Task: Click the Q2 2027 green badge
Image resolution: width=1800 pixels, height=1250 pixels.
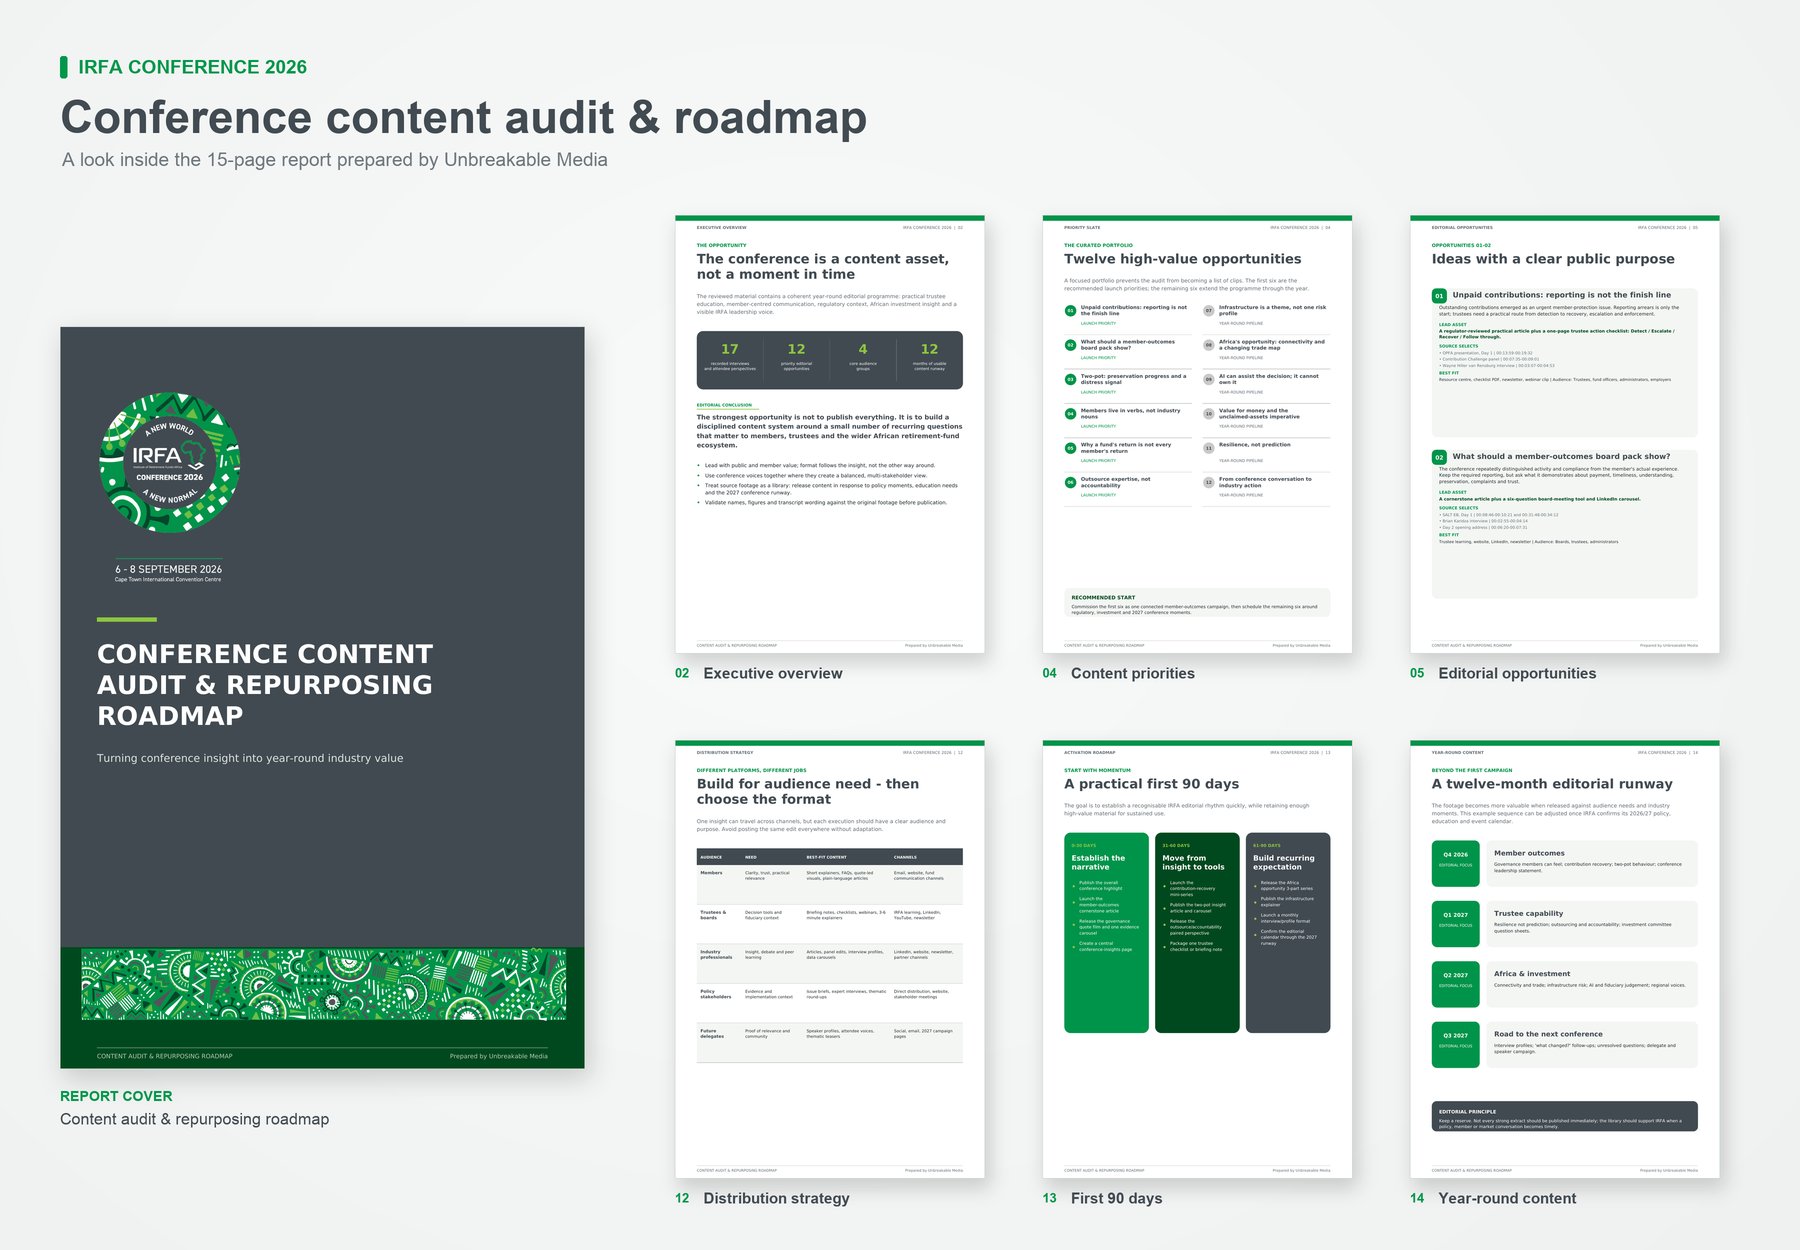Action: click(x=1455, y=984)
